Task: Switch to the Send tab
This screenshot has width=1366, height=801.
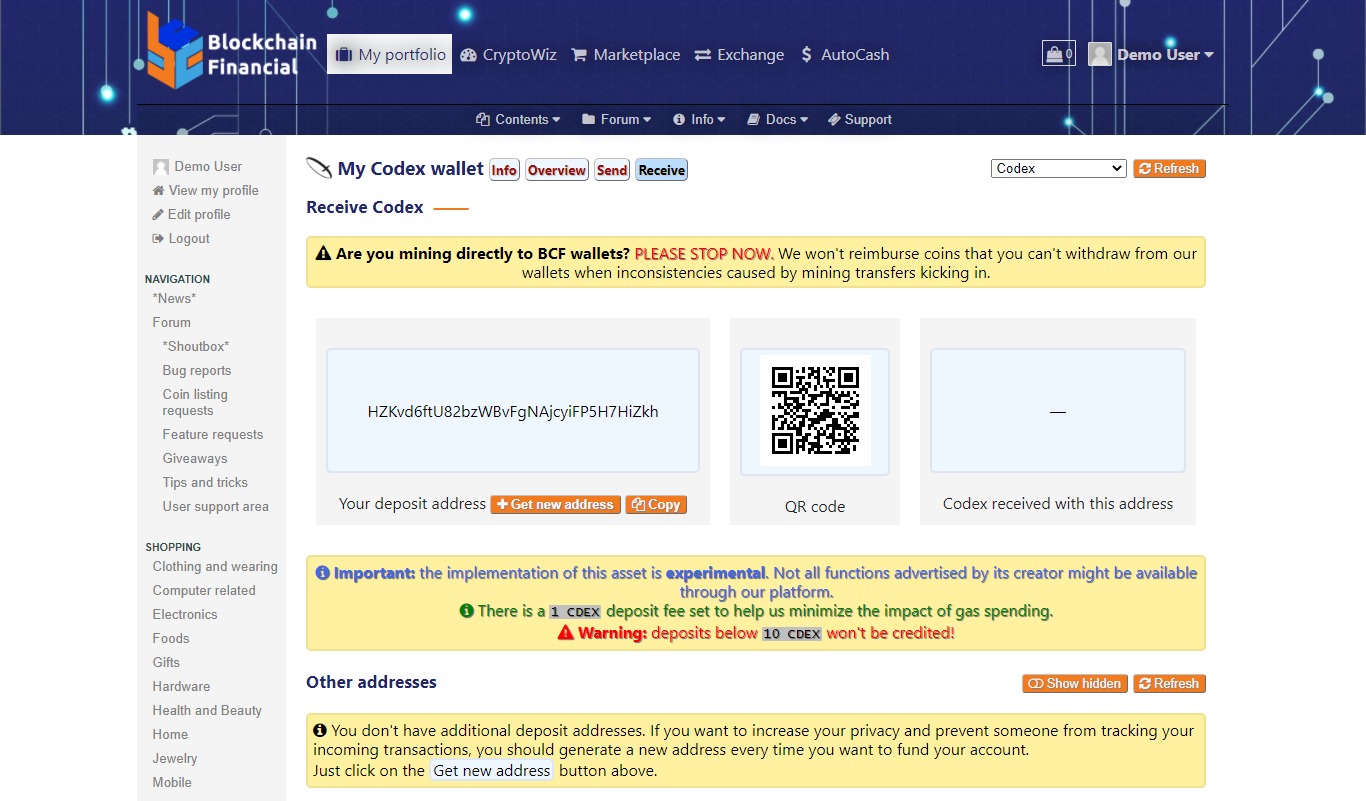Action: point(612,170)
